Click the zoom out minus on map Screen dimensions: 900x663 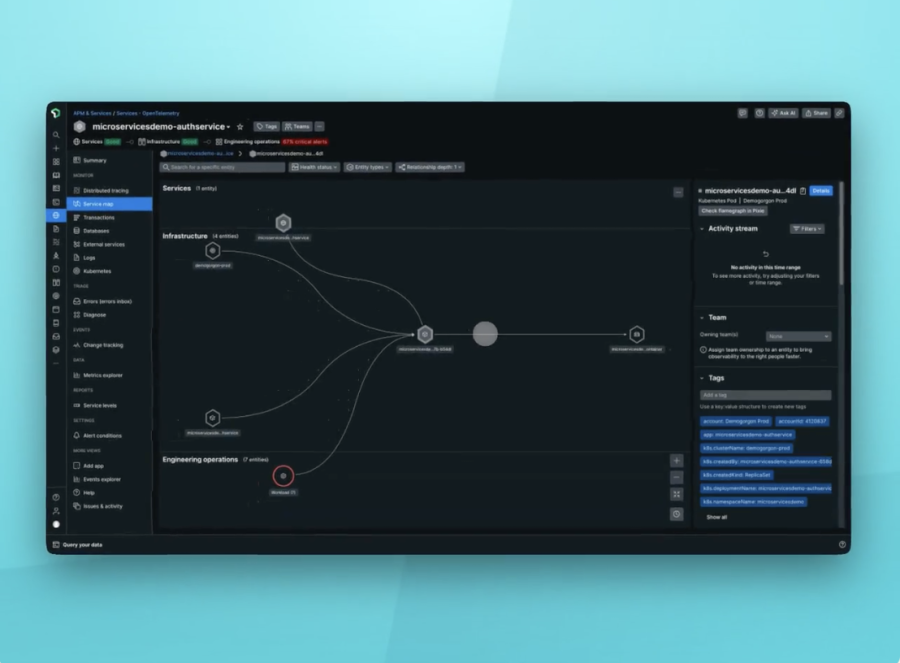pos(677,478)
